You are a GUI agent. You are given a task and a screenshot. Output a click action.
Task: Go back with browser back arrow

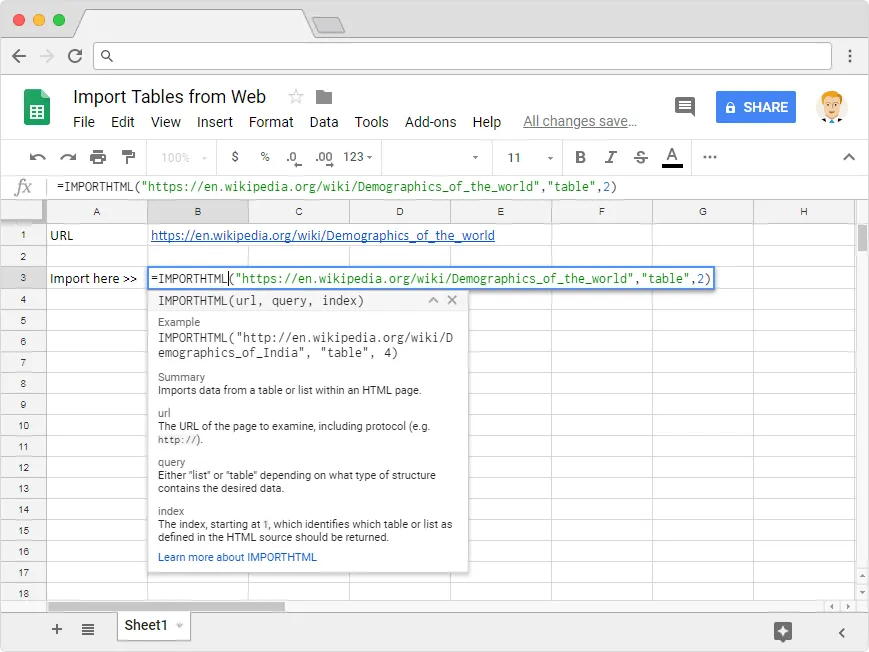pos(19,56)
